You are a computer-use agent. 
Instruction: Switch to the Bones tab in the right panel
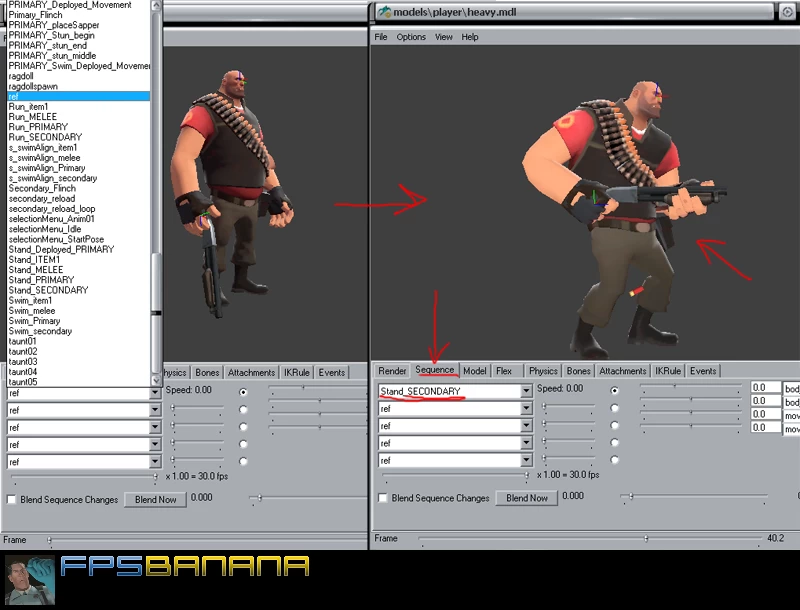click(x=578, y=370)
